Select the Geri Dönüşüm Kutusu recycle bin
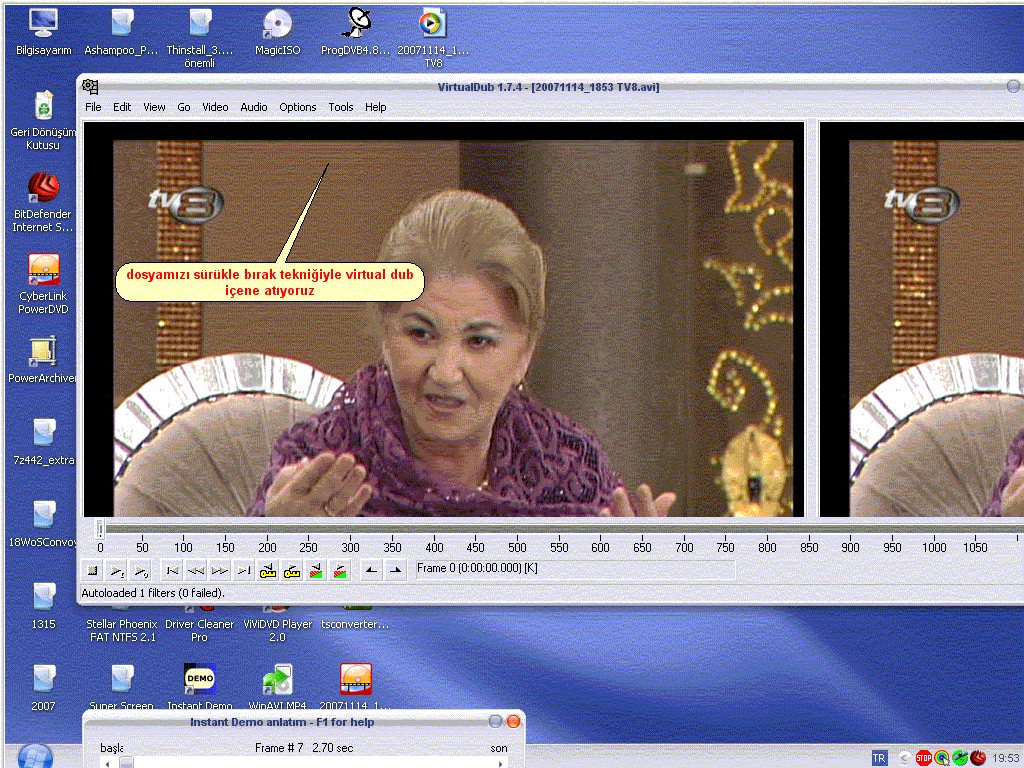 coord(43,120)
